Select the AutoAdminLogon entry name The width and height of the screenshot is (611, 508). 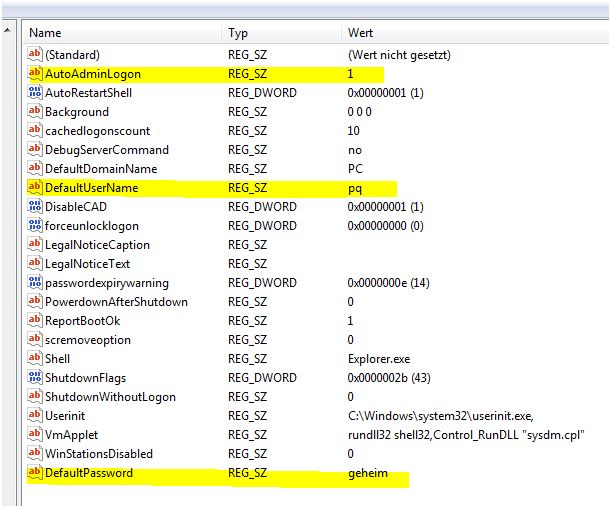click(93, 74)
